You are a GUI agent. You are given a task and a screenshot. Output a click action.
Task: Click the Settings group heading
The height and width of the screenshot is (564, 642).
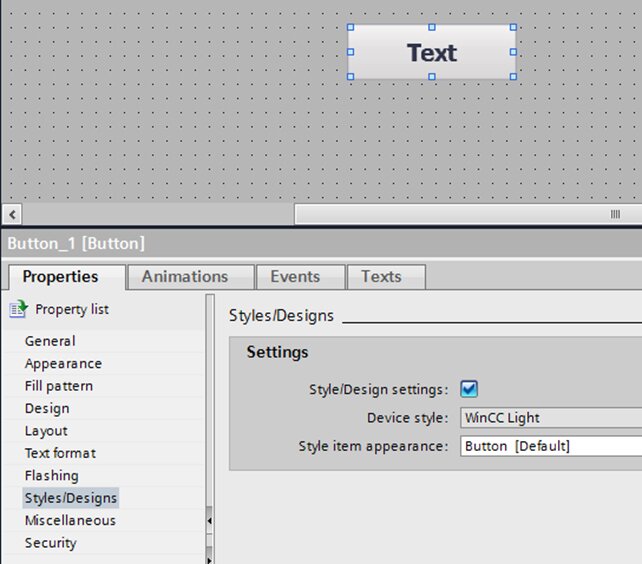pyautogui.click(x=277, y=352)
